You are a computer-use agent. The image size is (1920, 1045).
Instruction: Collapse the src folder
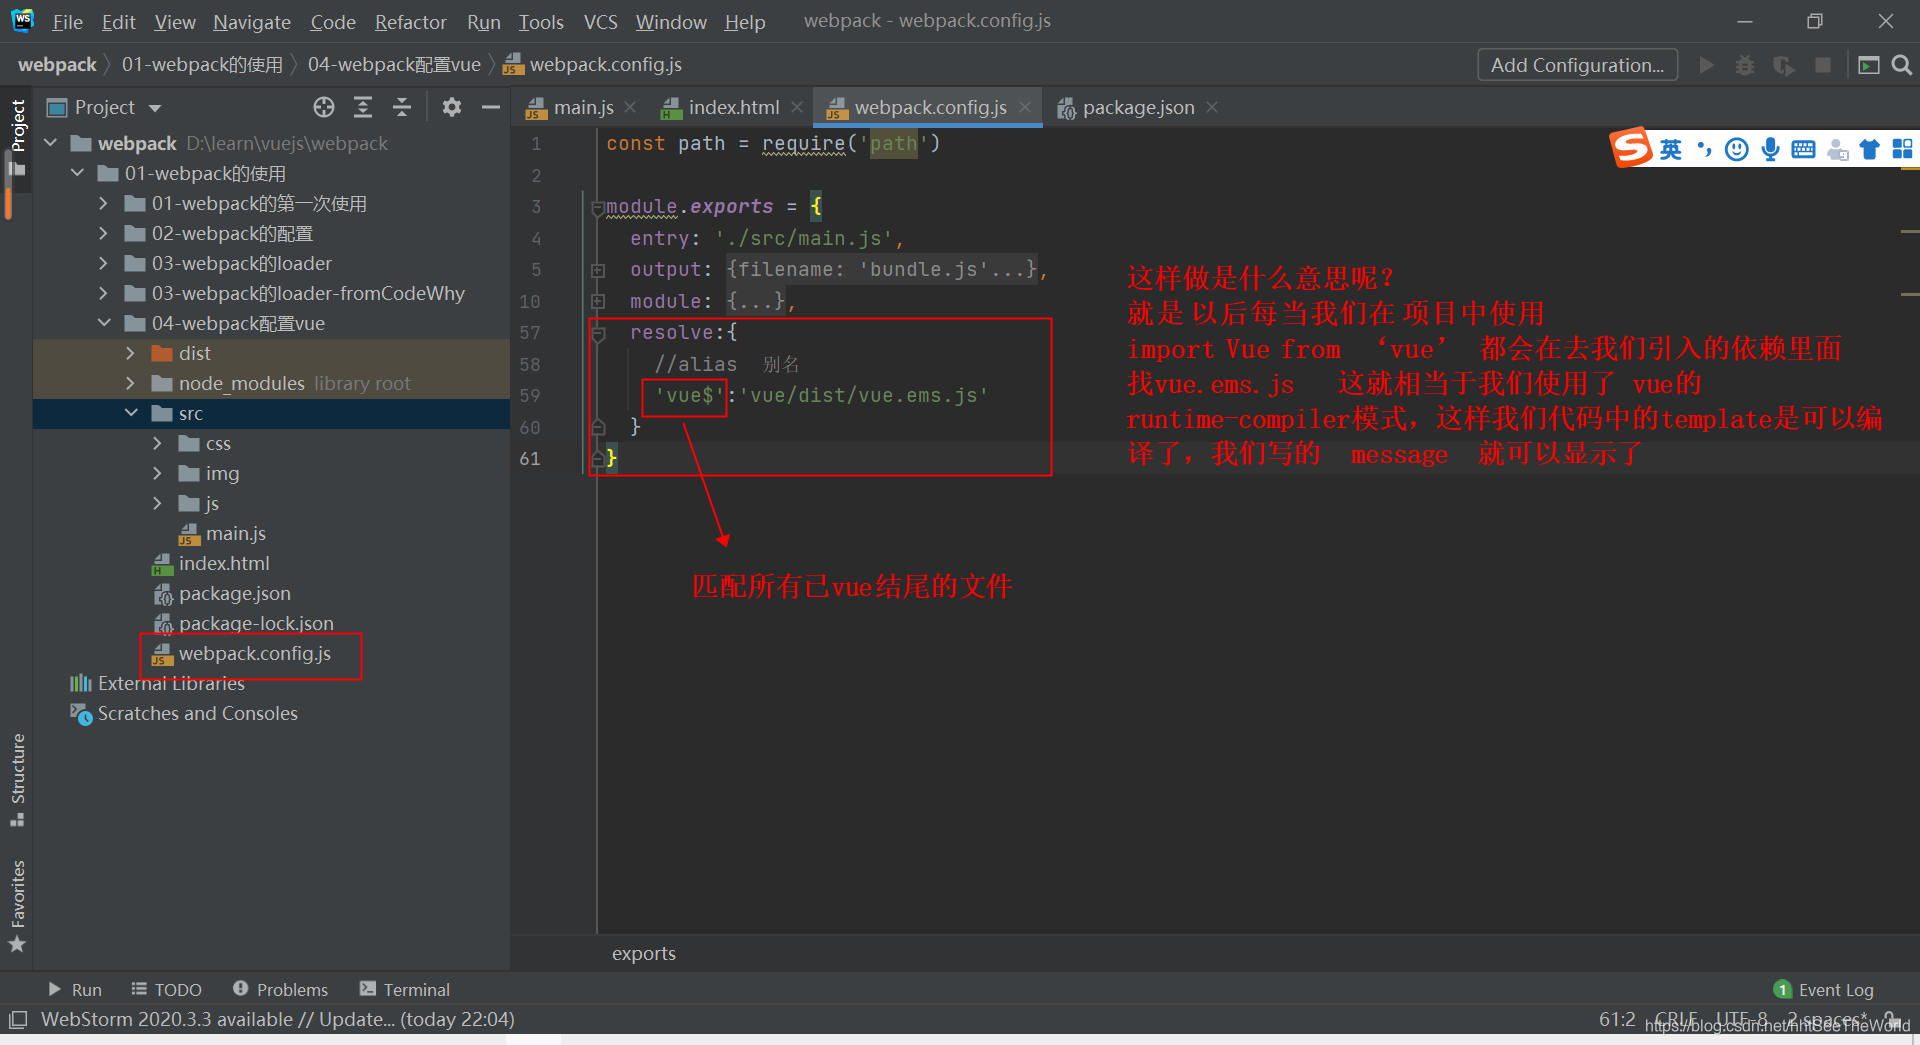click(x=131, y=413)
